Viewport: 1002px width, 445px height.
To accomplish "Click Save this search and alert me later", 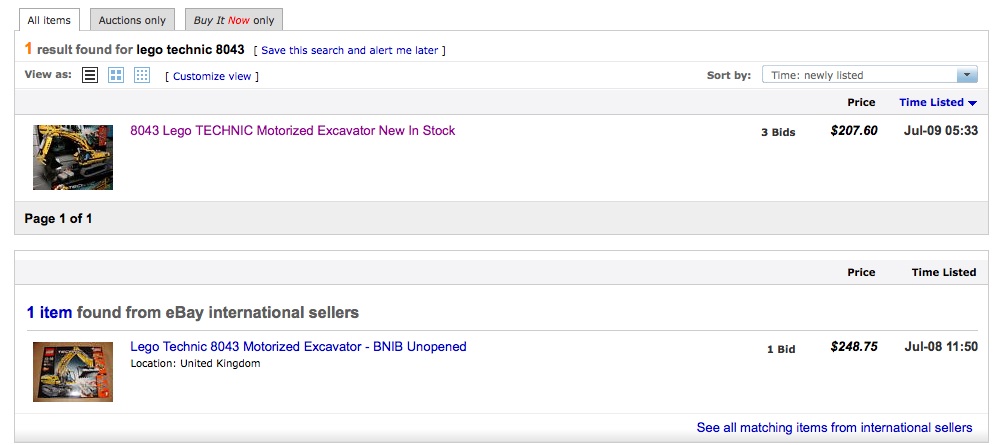I will point(350,50).
